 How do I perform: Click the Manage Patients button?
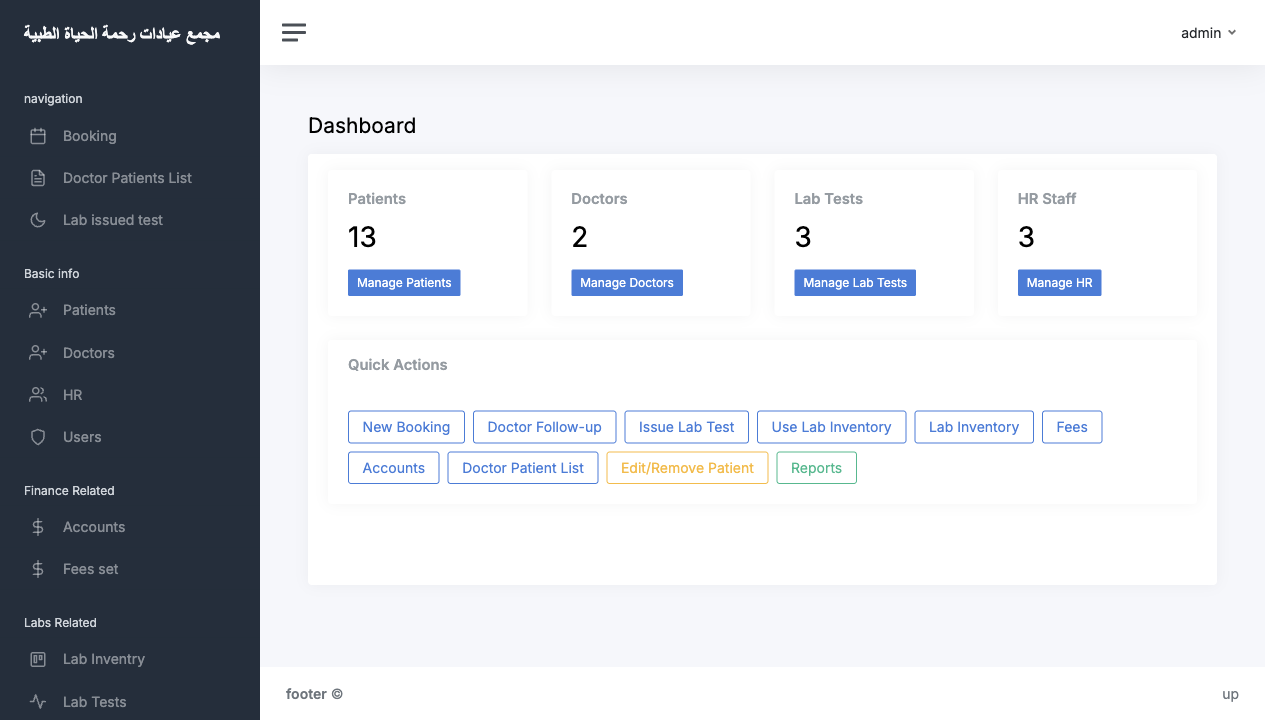[x=404, y=283]
